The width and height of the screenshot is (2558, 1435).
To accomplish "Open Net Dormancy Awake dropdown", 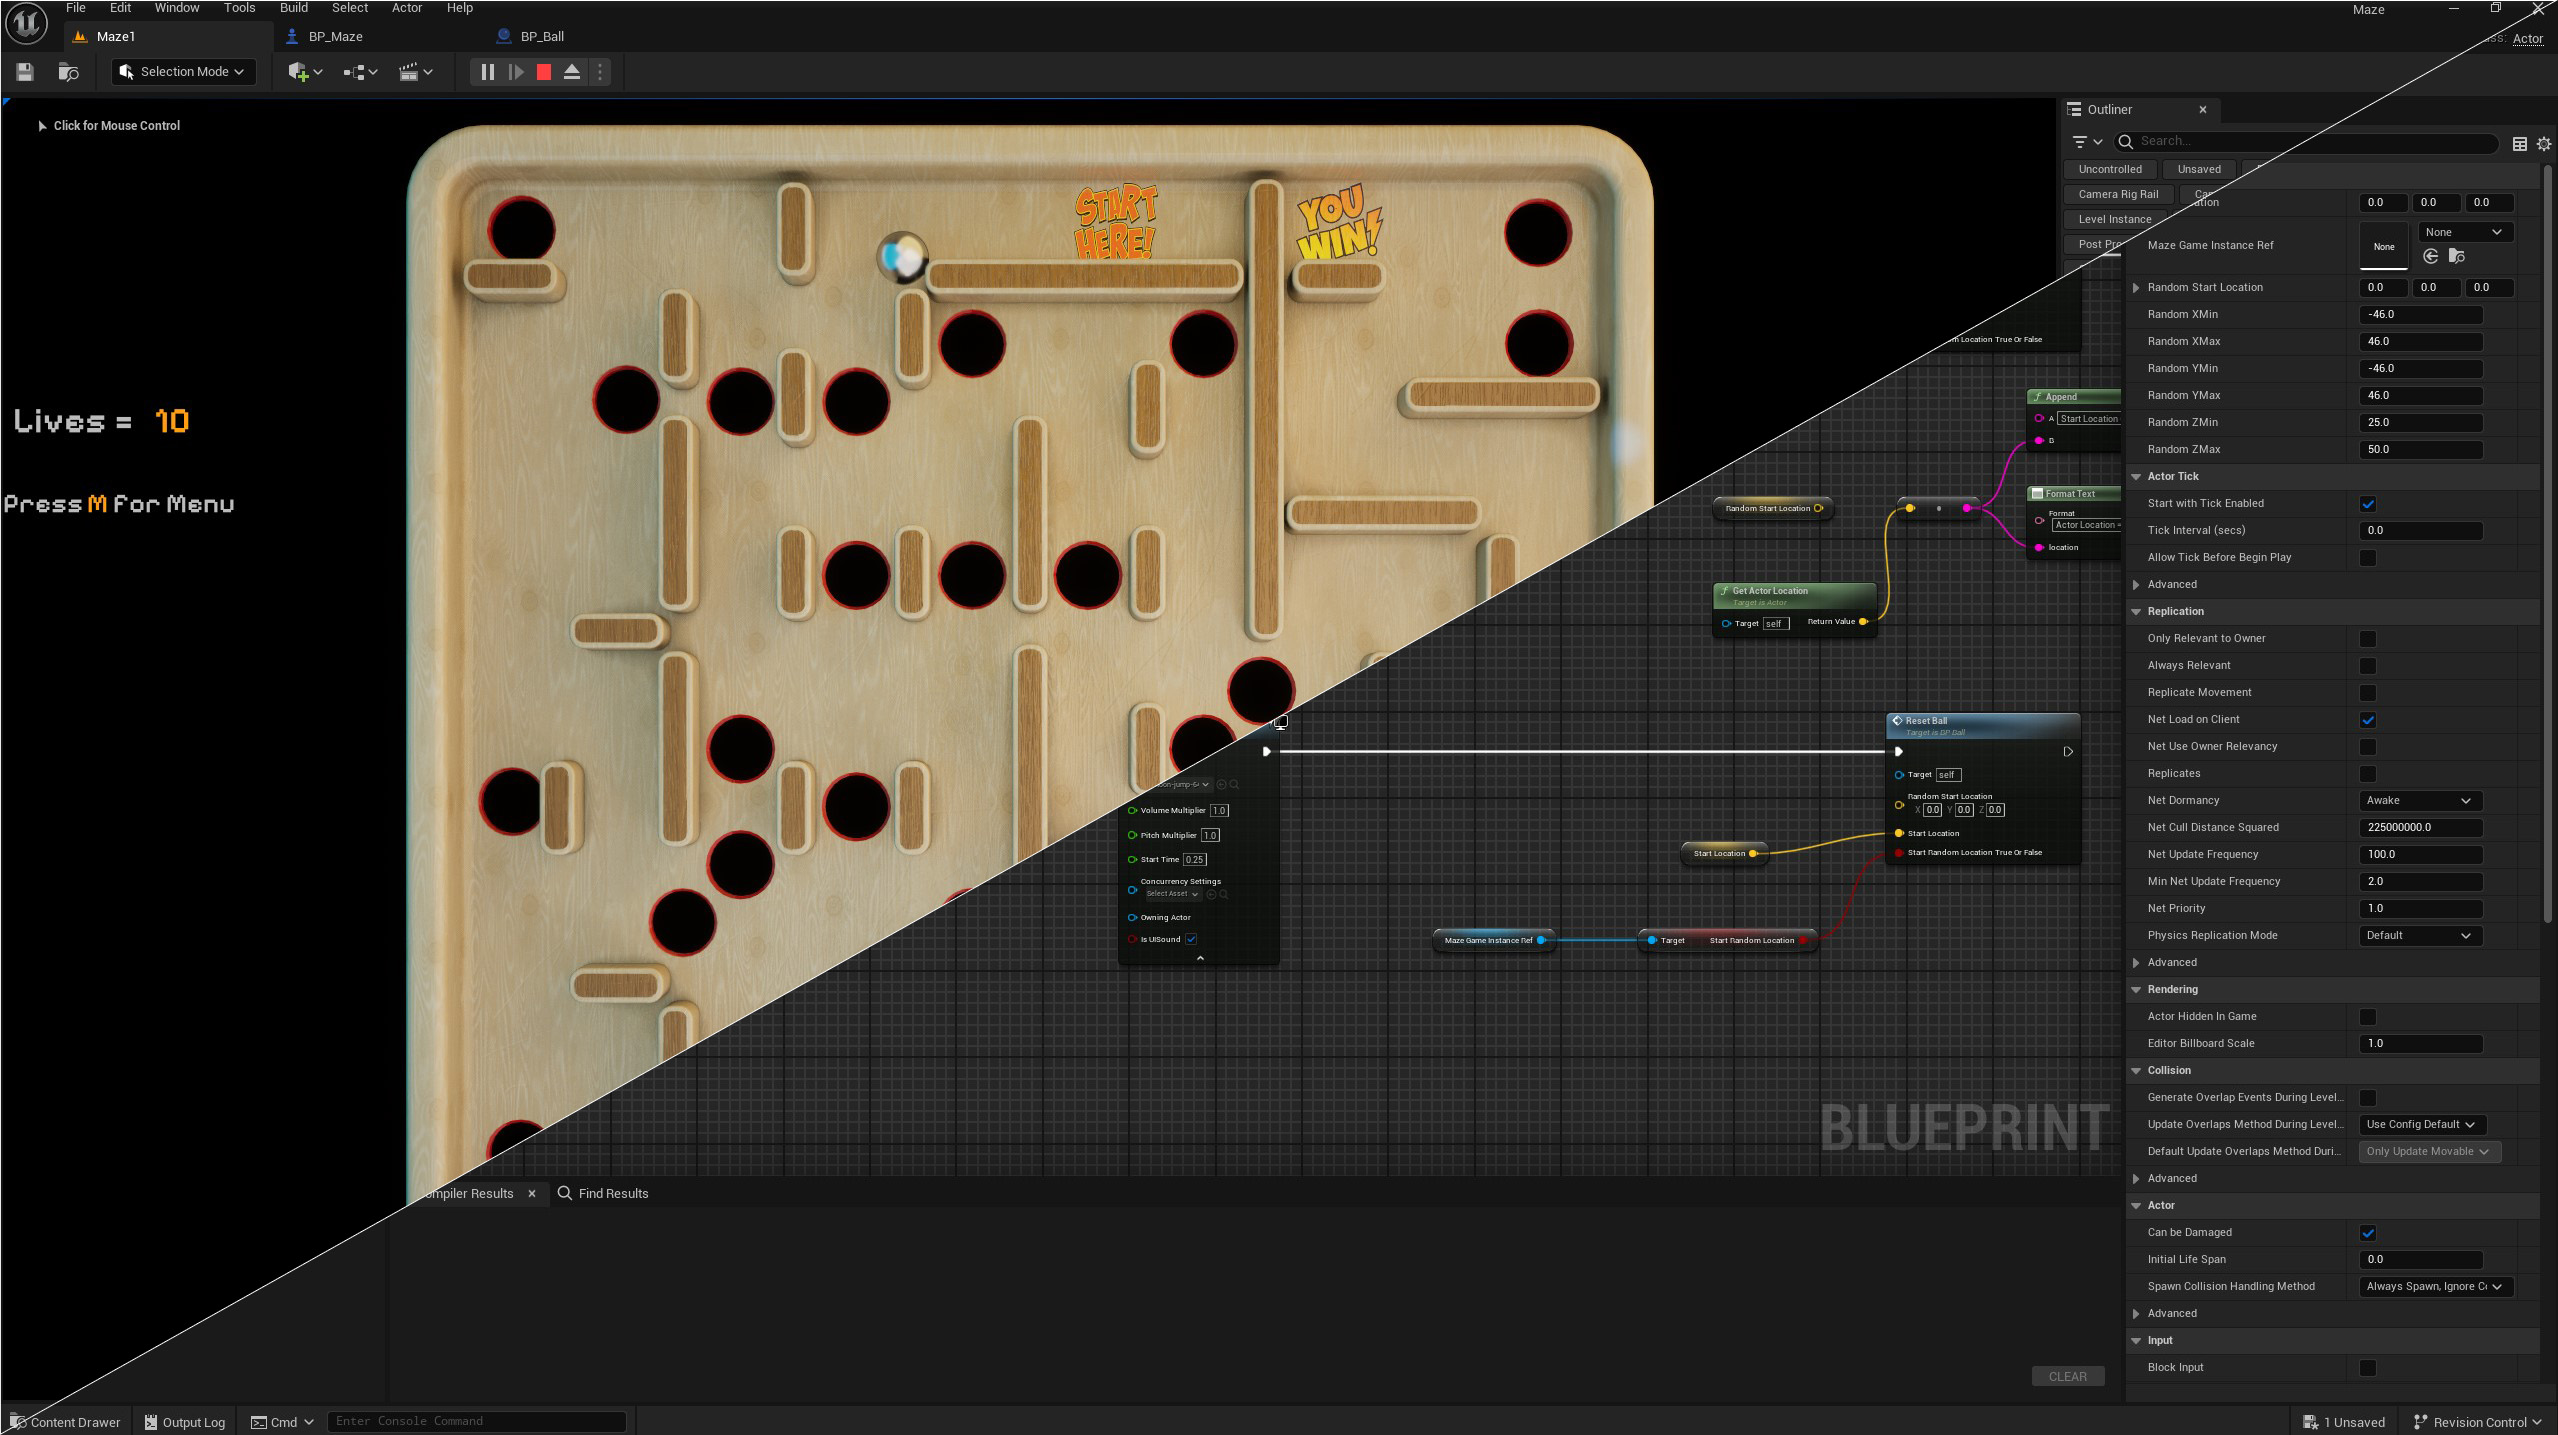I will pyautogui.click(x=2419, y=801).
